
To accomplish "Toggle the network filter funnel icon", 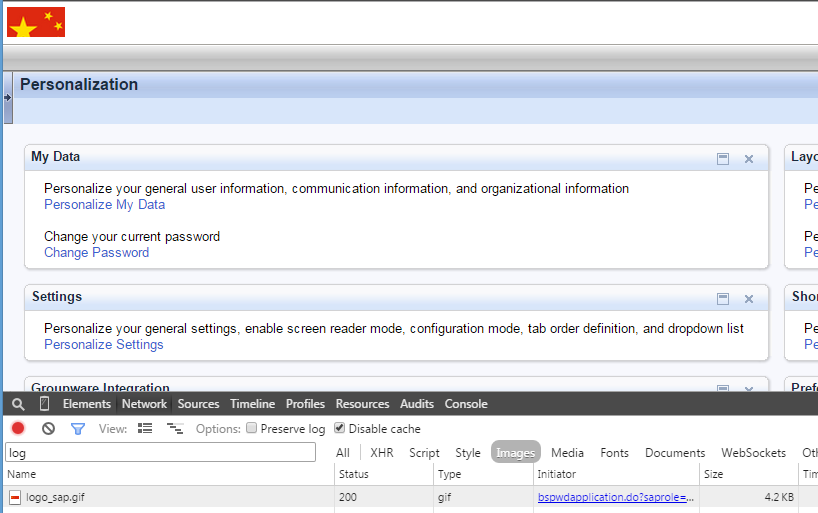I will coord(78,429).
